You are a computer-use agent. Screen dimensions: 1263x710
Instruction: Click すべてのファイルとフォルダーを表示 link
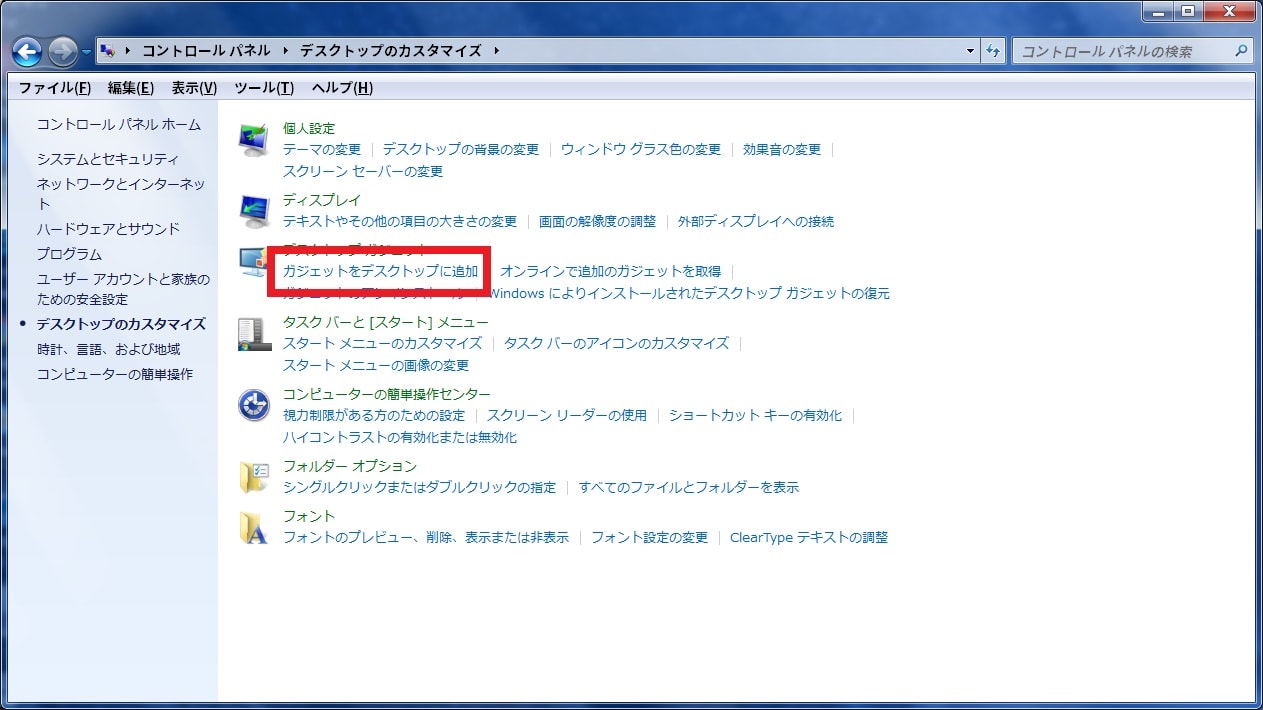point(689,487)
